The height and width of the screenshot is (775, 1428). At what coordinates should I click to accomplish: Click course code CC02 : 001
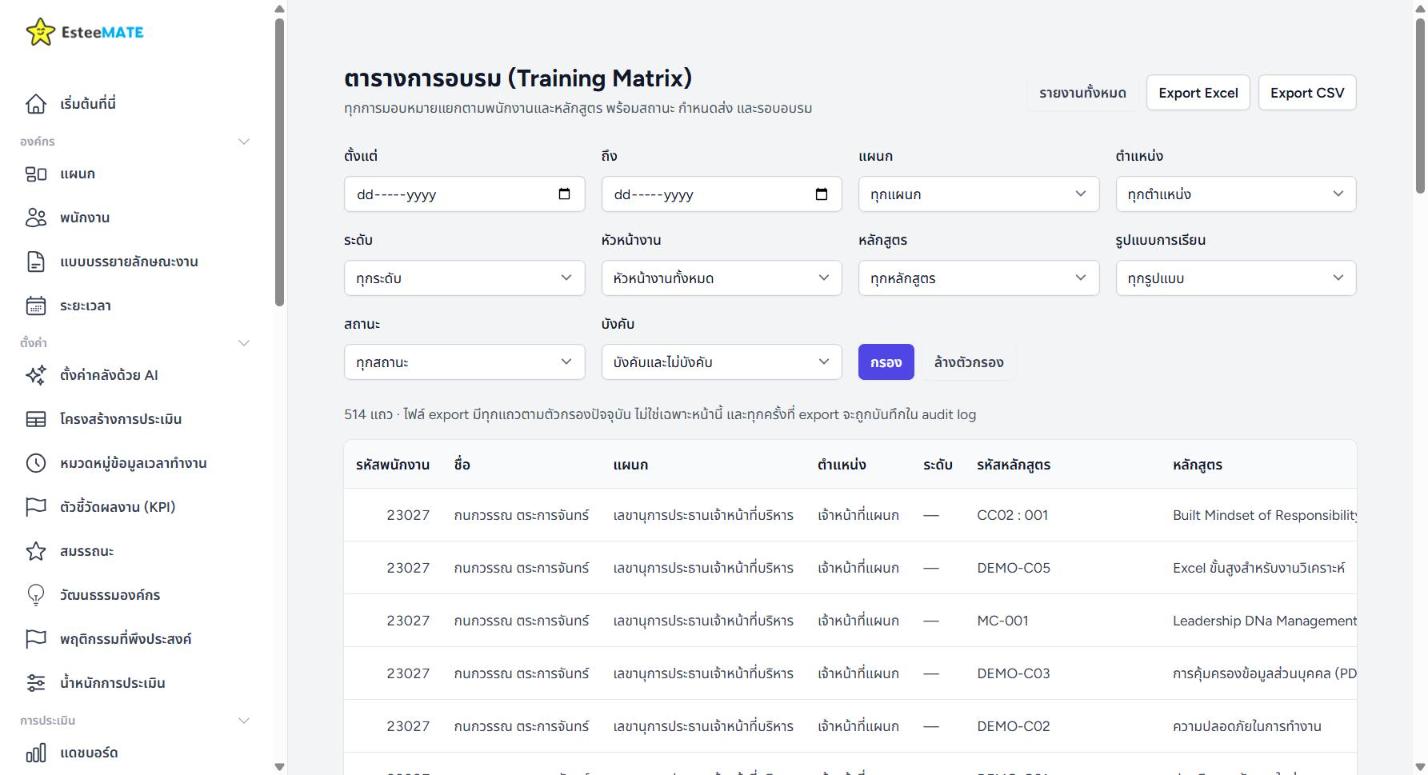point(1012,515)
